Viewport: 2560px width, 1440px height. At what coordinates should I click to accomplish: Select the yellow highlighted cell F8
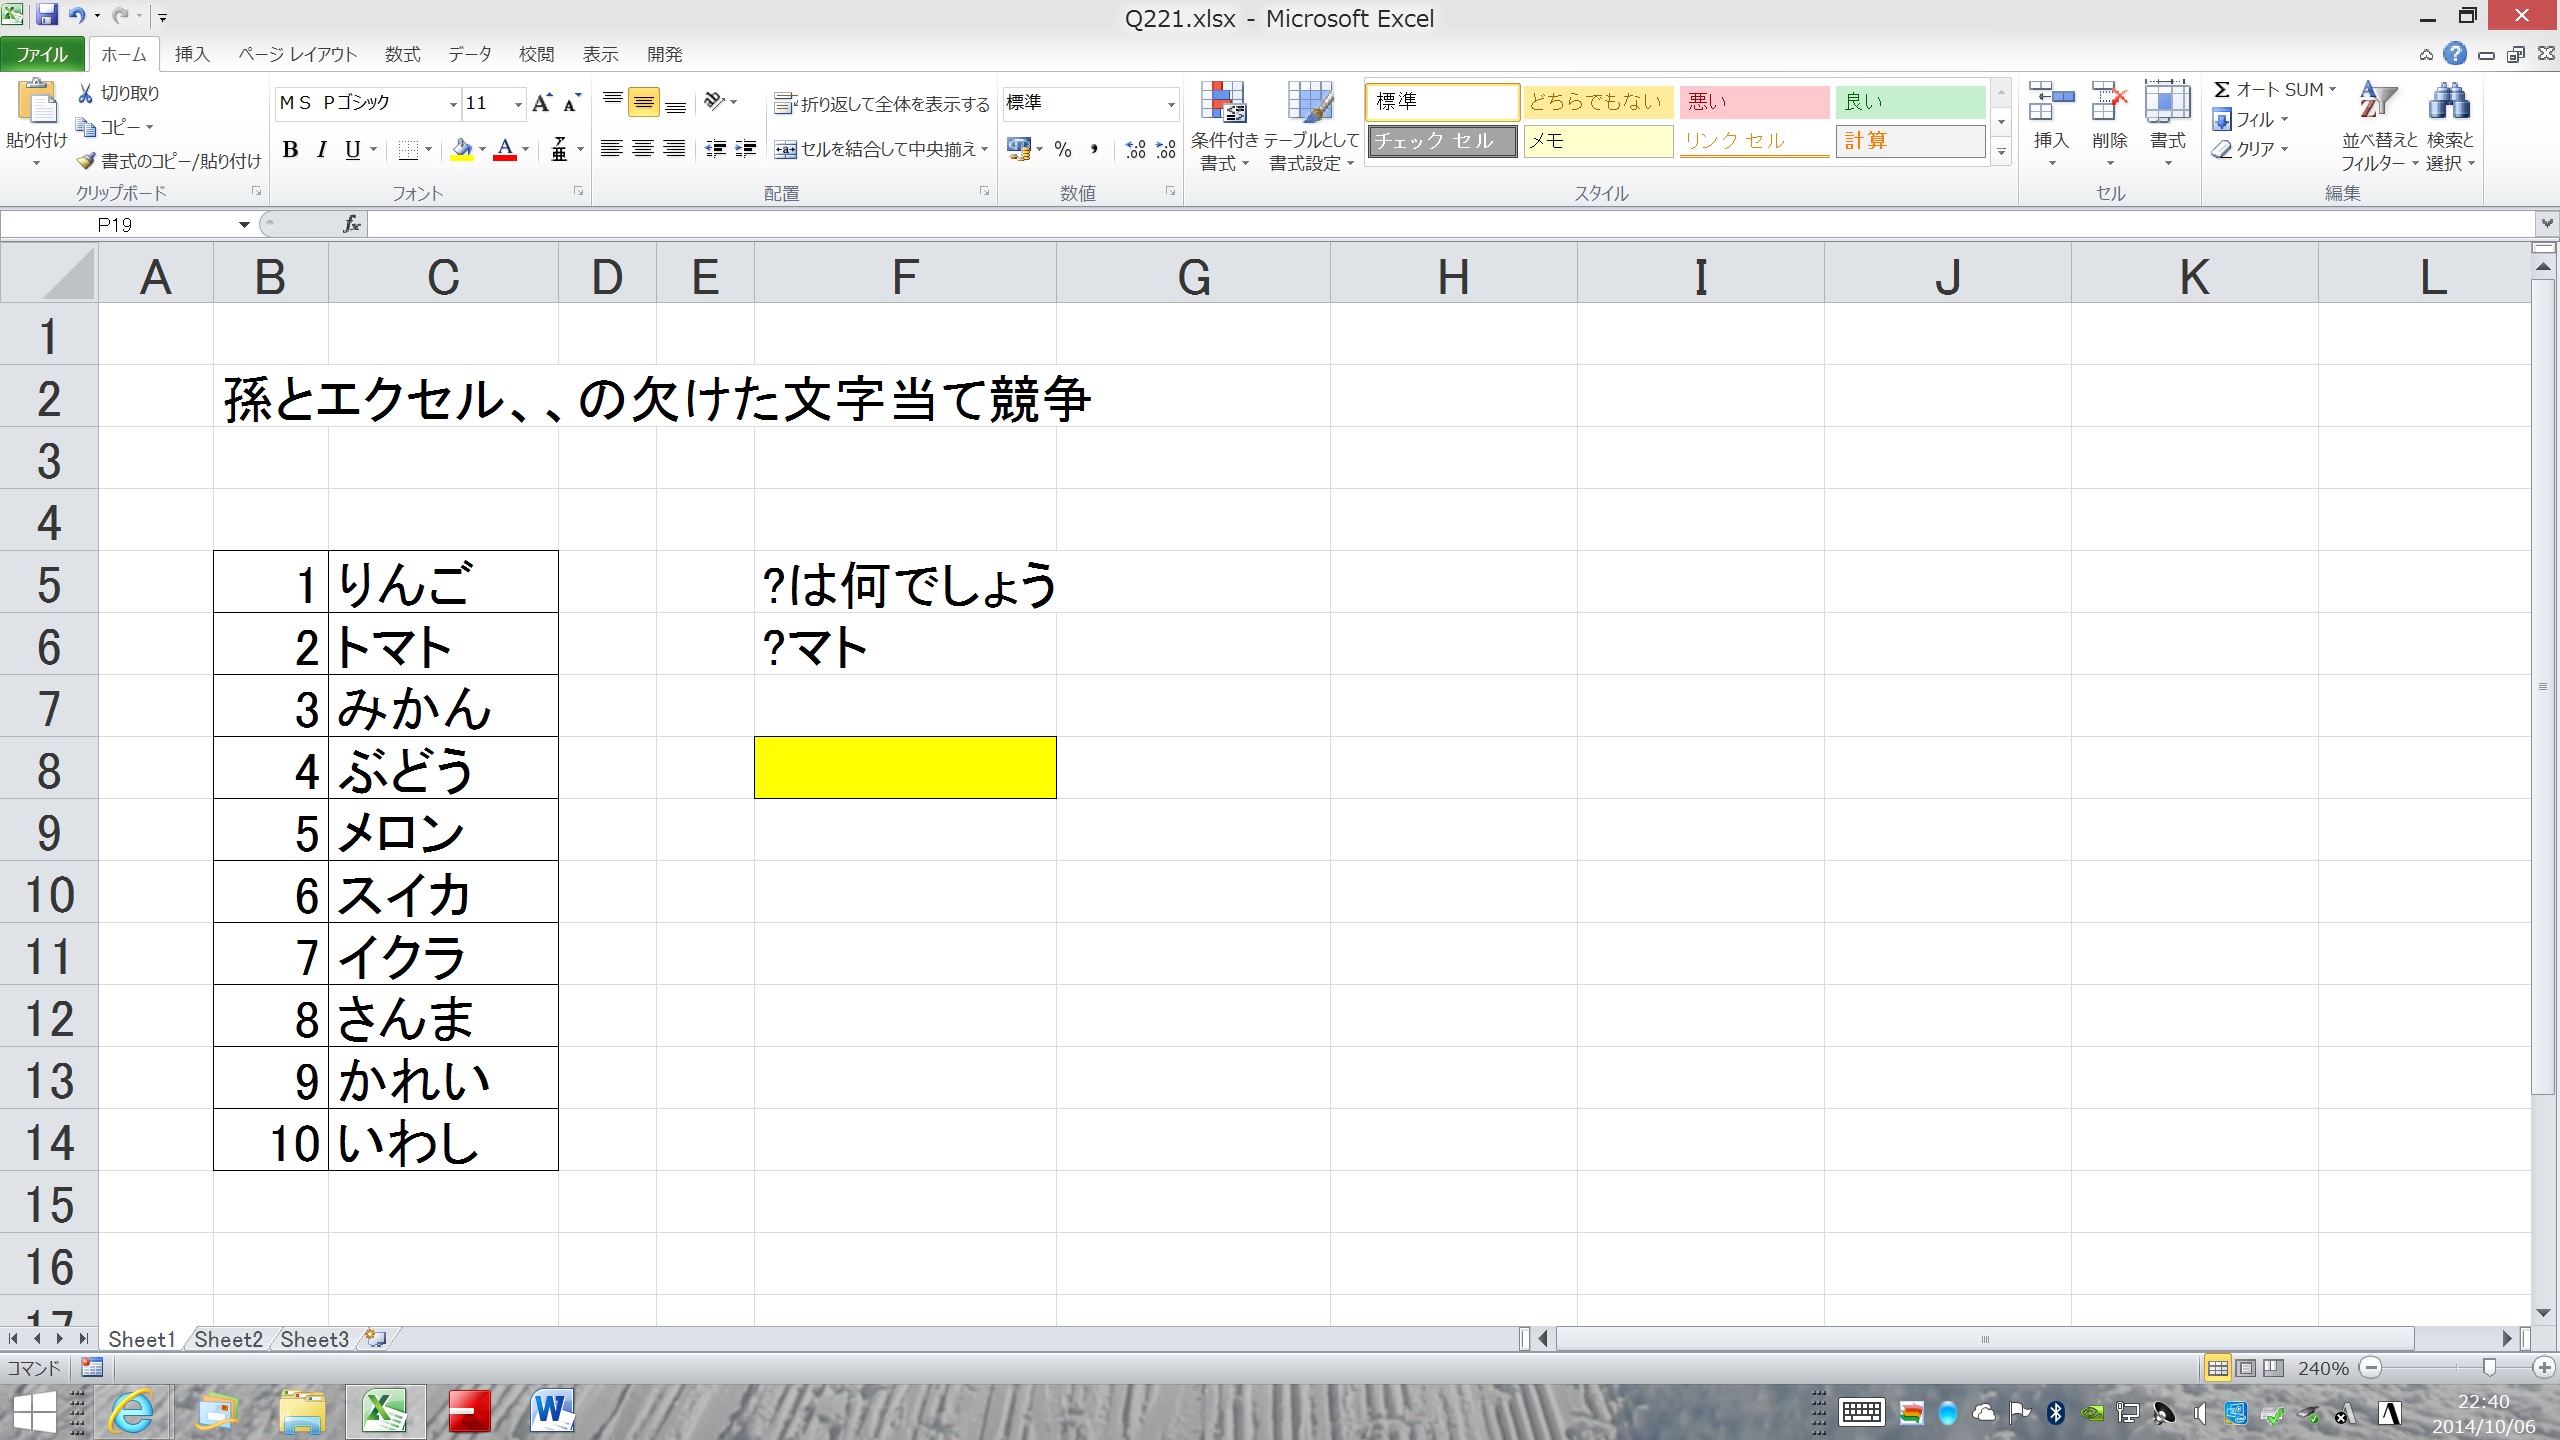[904, 768]
